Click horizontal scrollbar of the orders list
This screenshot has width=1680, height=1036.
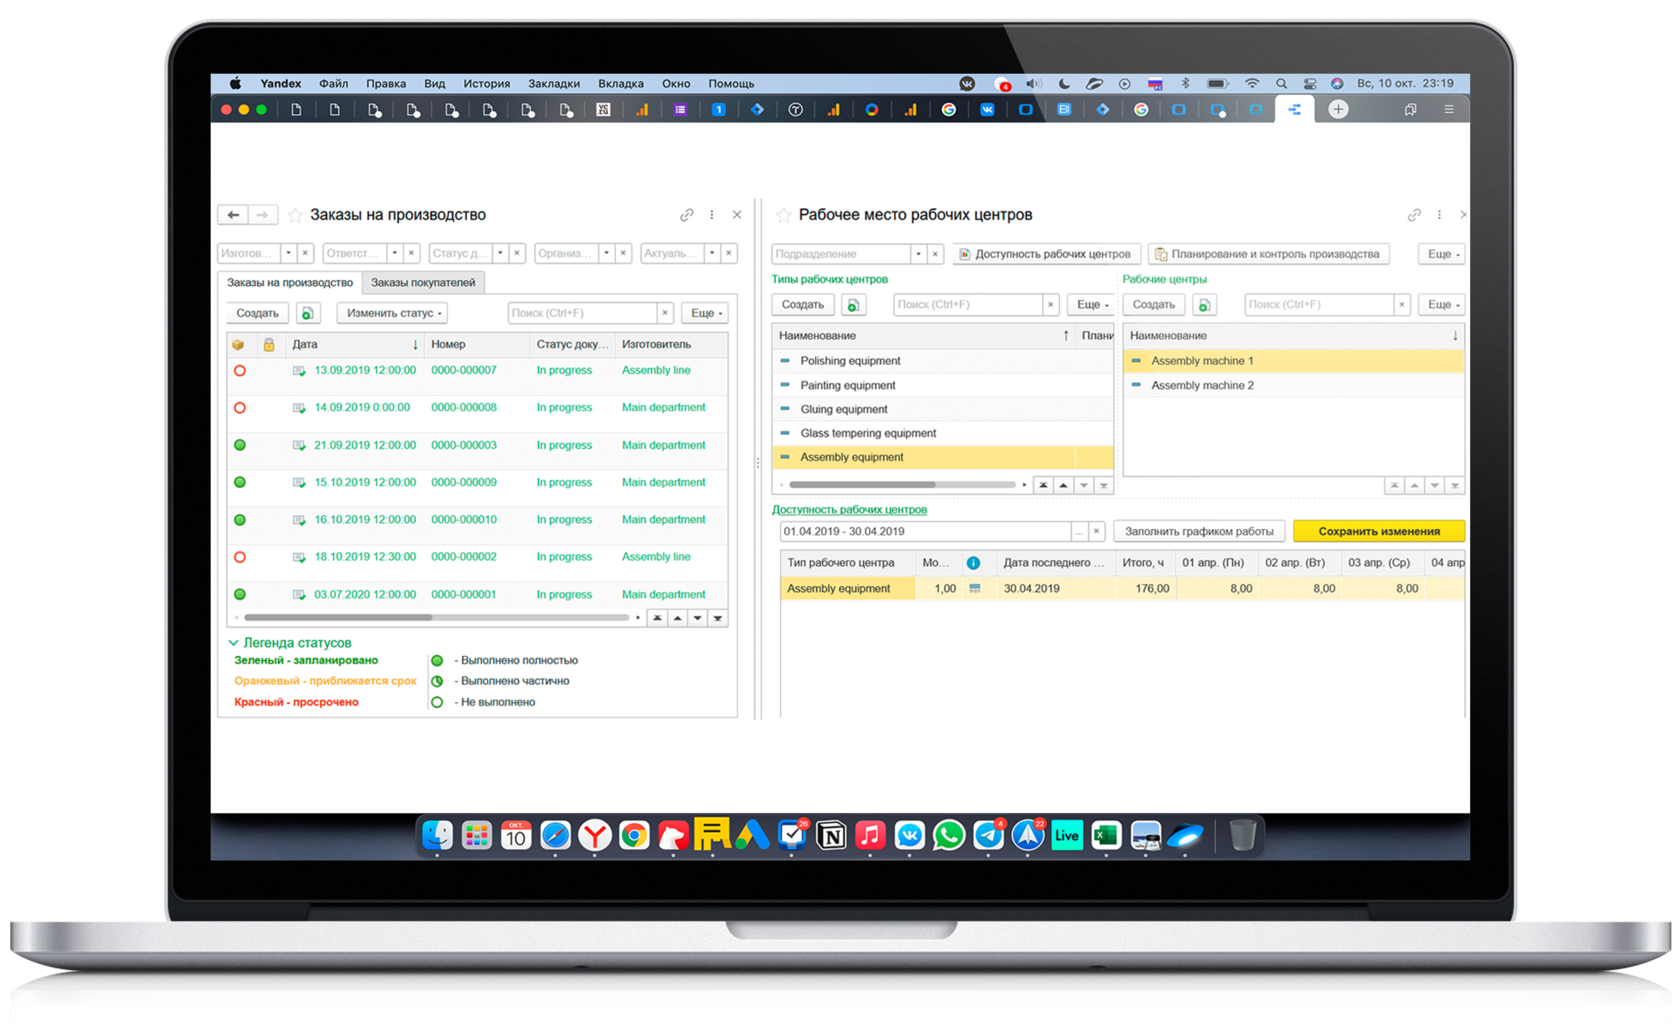(338, 618)
